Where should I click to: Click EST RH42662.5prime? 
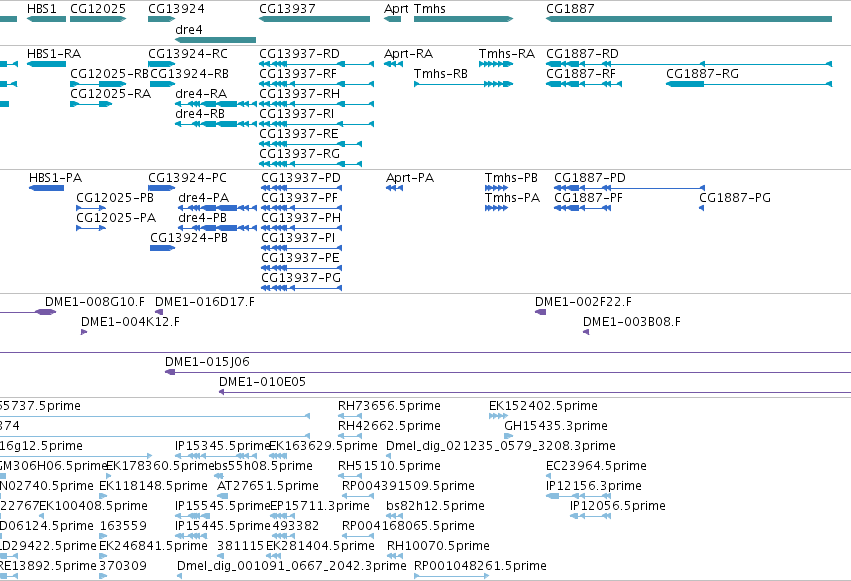click(389, 426)
